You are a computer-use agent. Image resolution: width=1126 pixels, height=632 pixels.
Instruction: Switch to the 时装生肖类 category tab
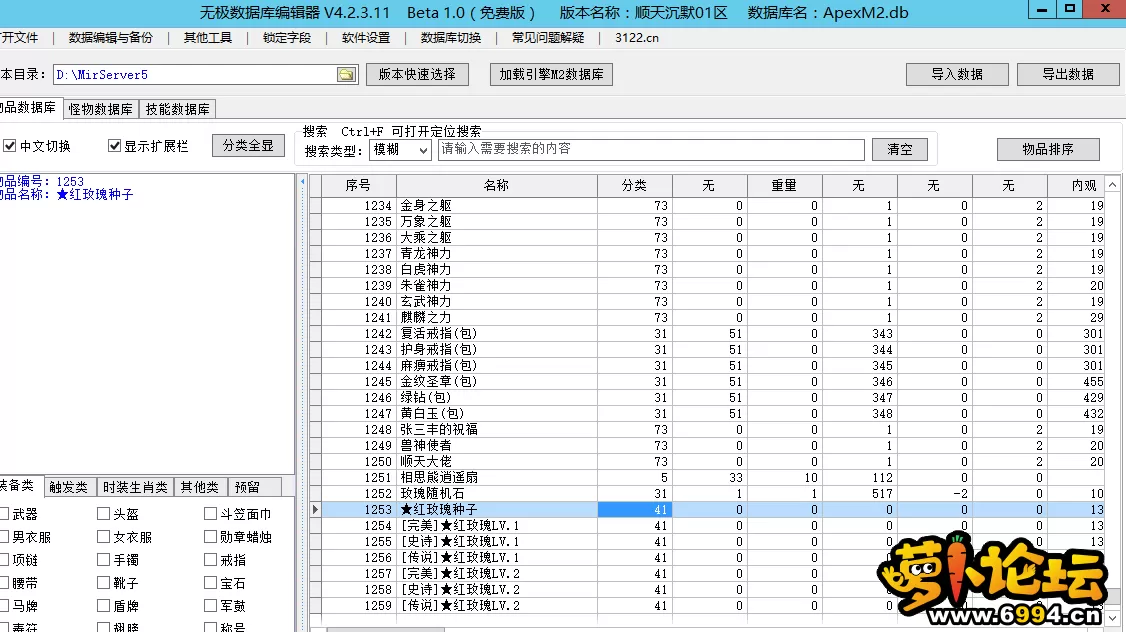coord(135,487)
